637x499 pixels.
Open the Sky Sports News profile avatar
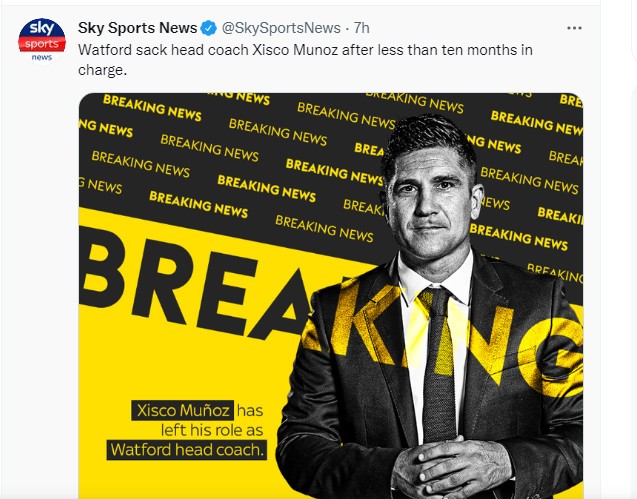tap(42, 40)
